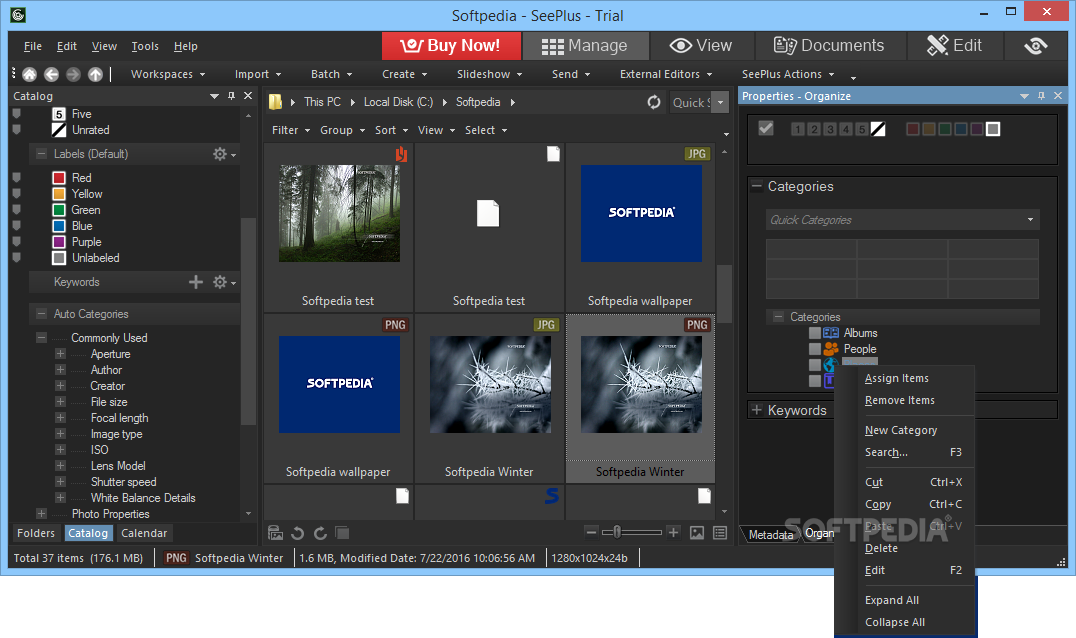Click the SeePlus app icon in title bar

point(19,14)
